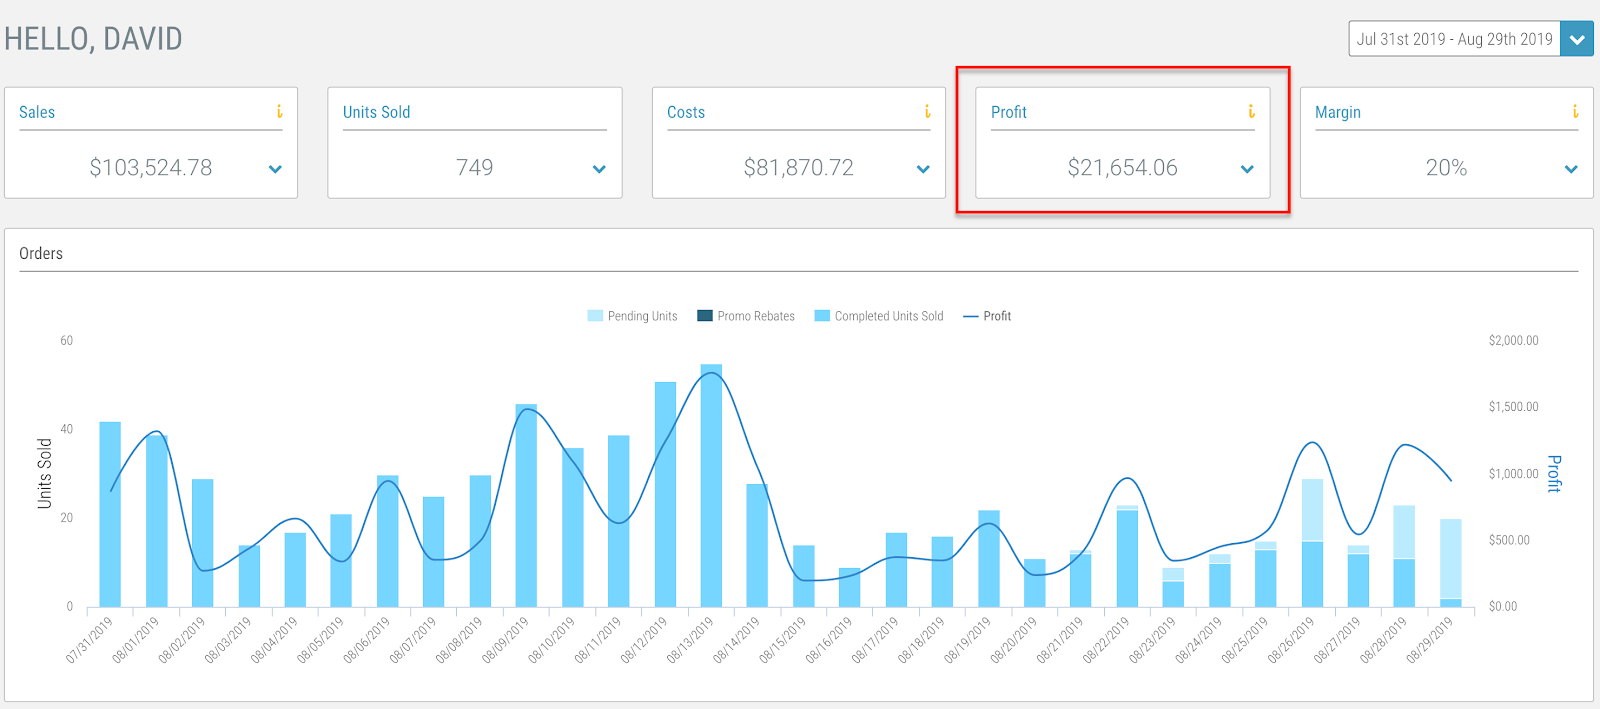Viewport: 1600px width, 709px height.
Task: Open the Sales card info icon
Action: click(x=279, y=112)
